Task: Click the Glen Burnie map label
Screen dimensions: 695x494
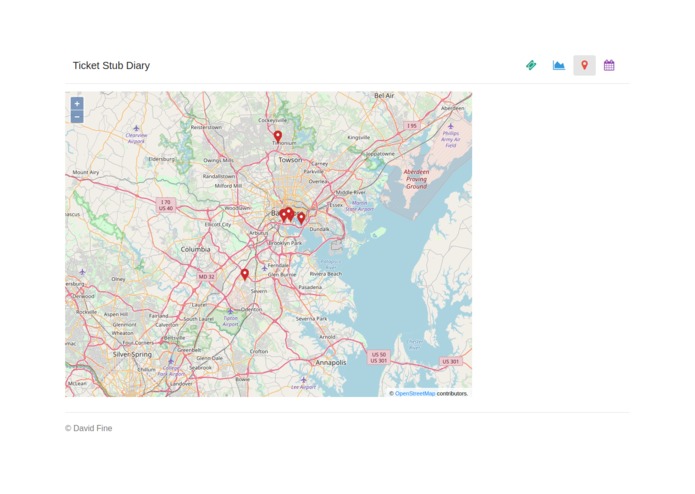Action: pyautogui.click(x=281, y=275)
